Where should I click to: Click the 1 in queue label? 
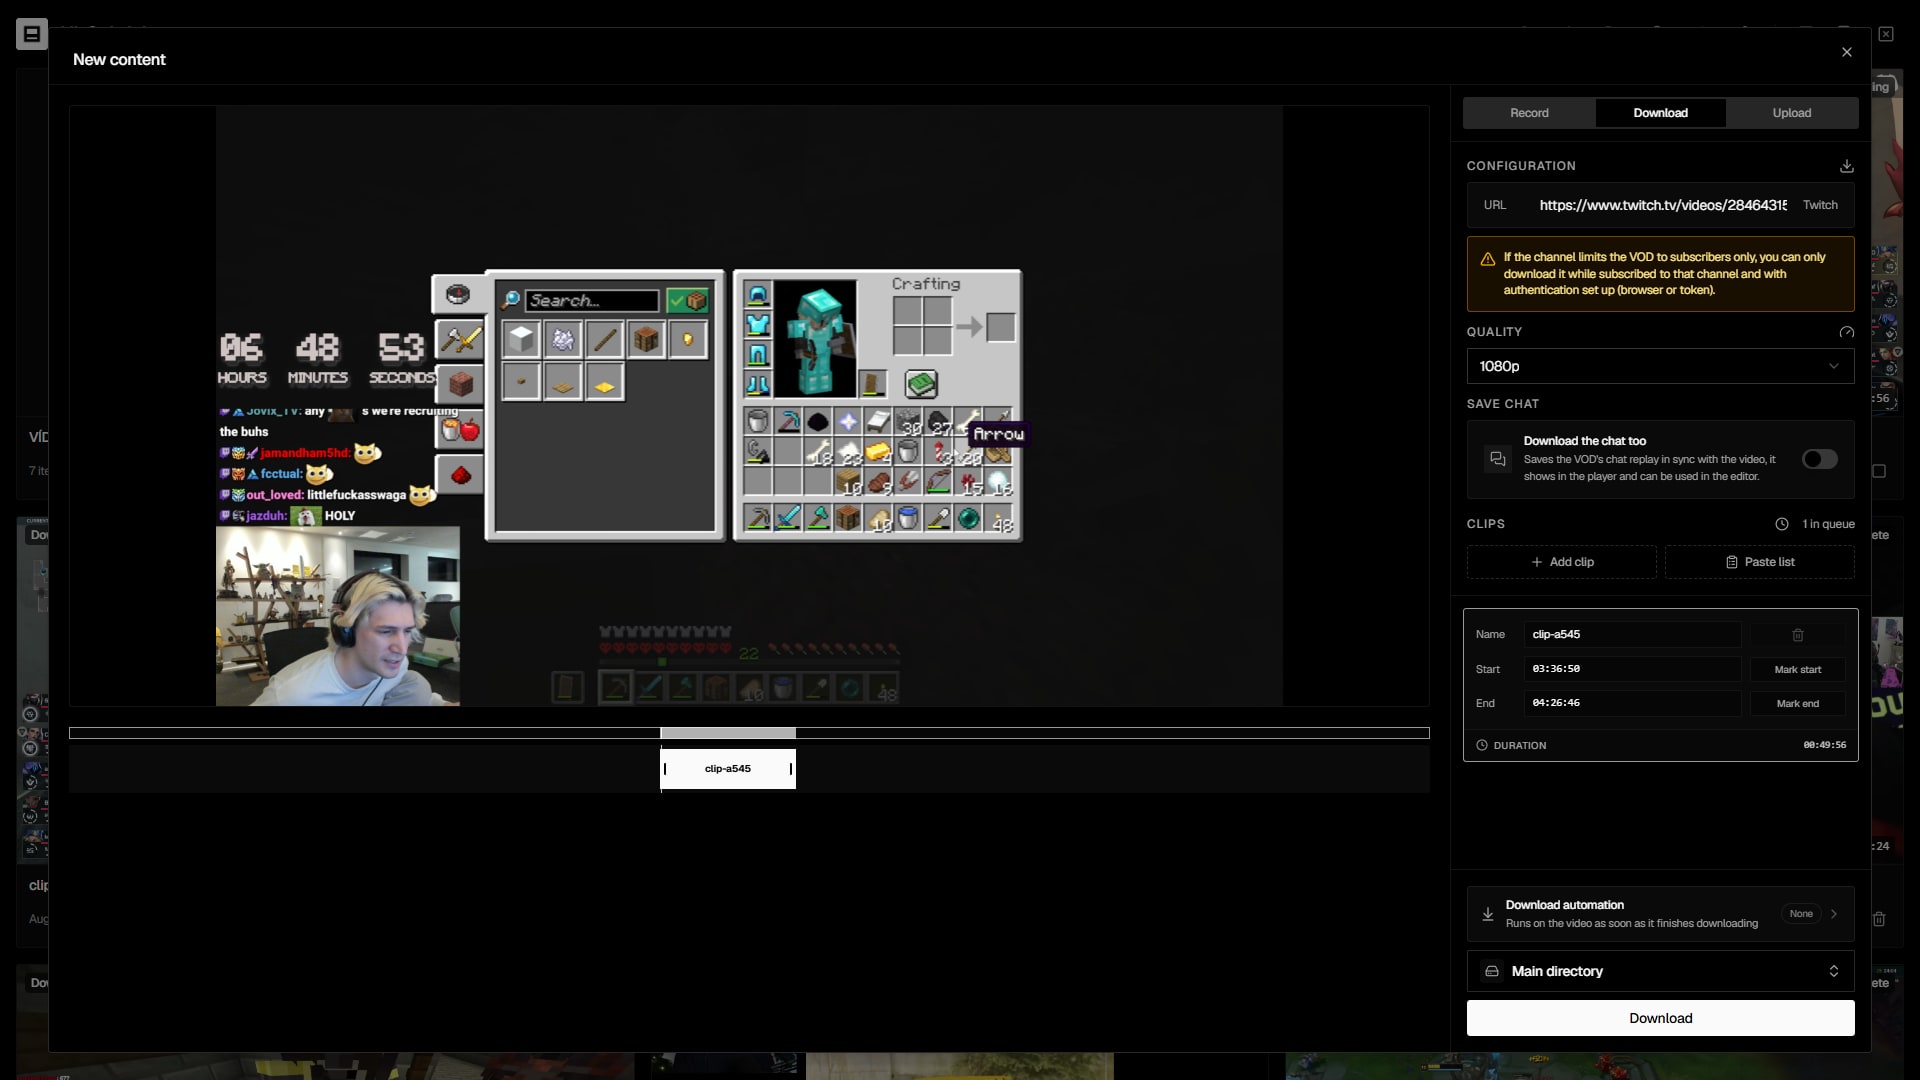point(1827,524)
